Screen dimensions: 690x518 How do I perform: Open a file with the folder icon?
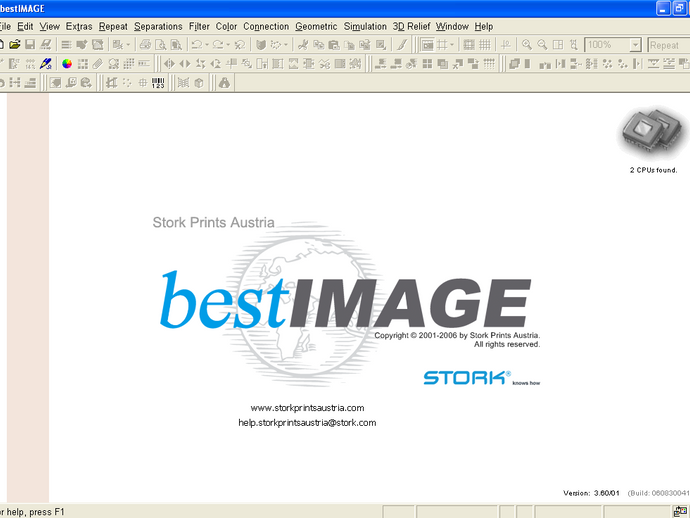coord(15,44)
